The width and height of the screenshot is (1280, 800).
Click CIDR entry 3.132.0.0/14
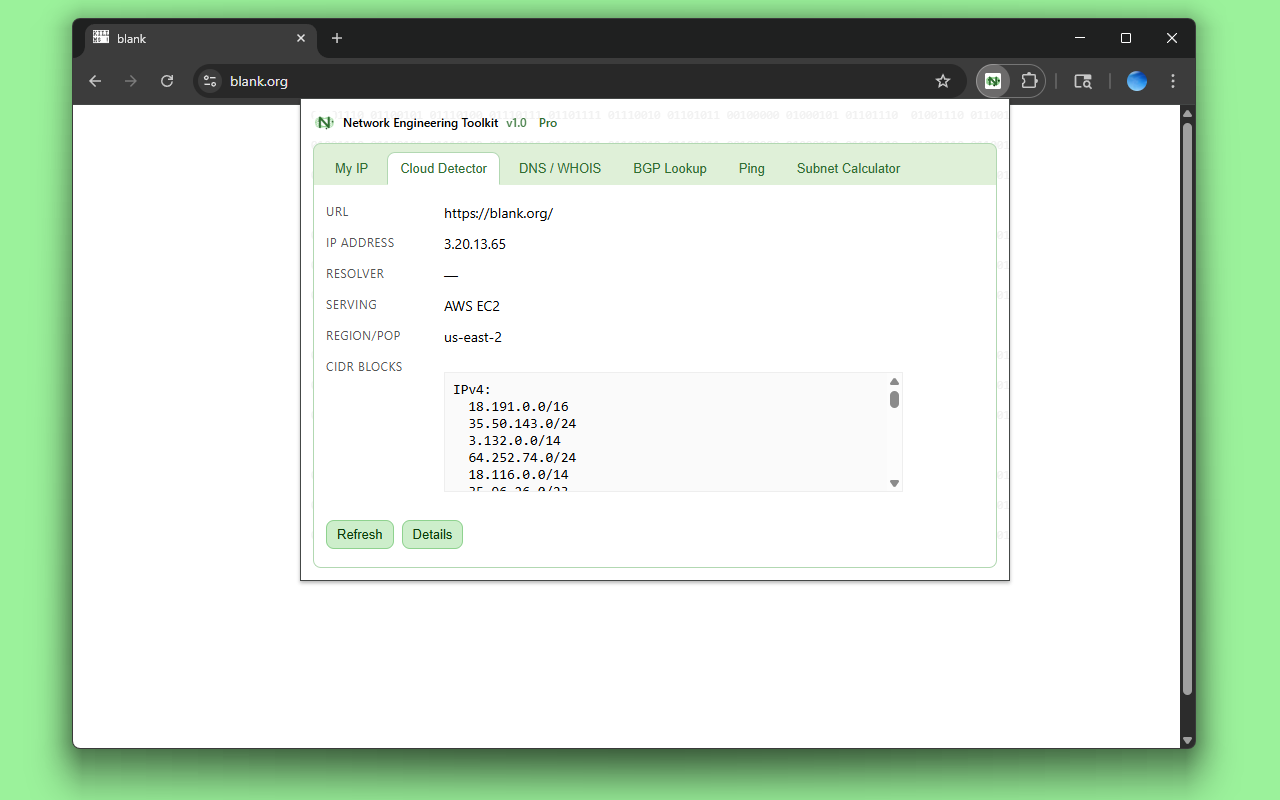coord(514,441)
